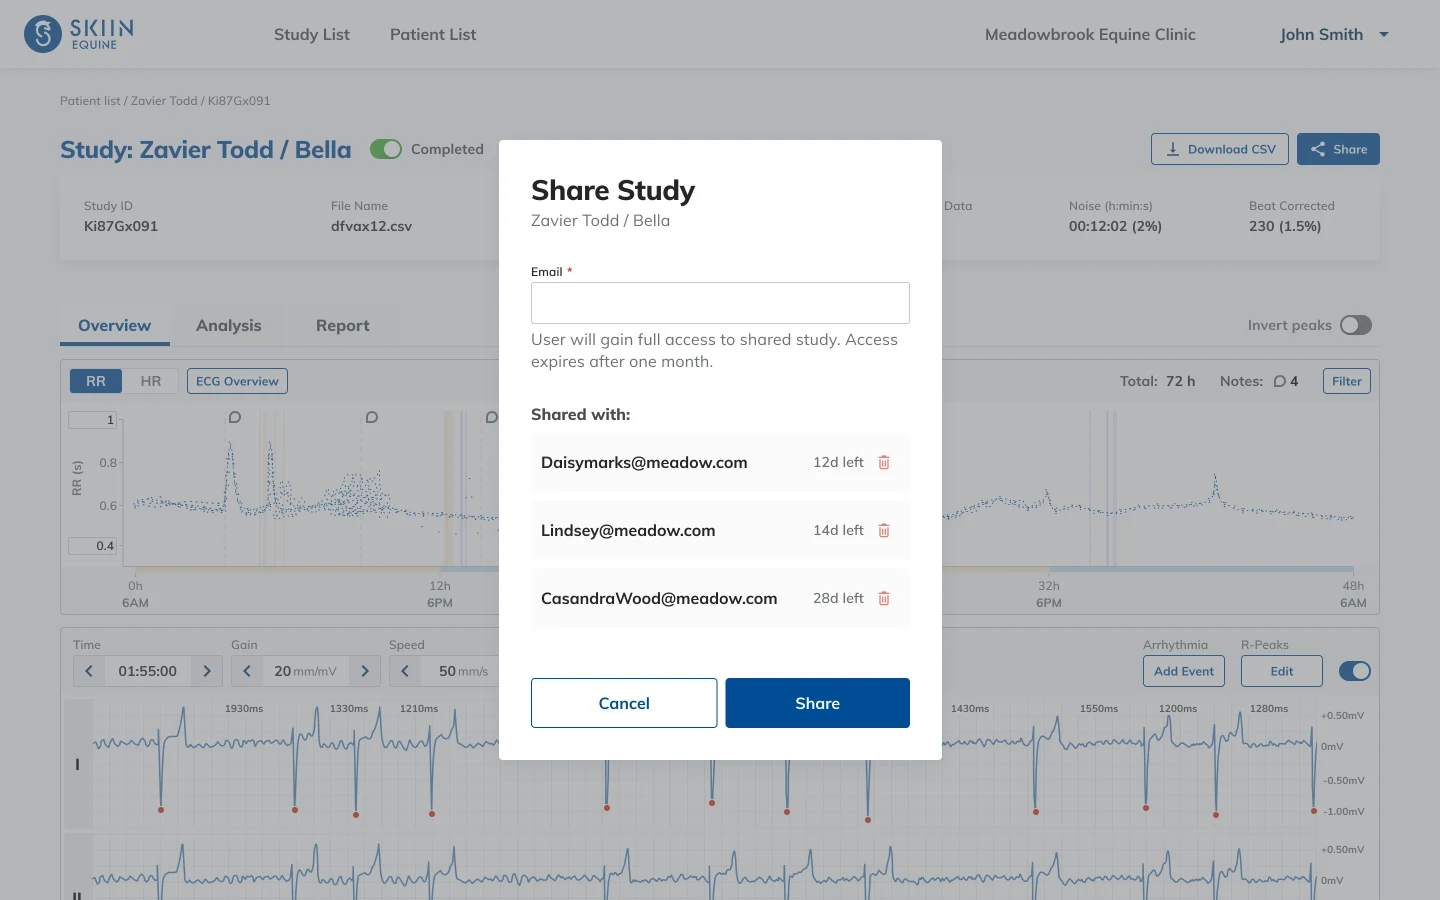The width and height of the screenshot is (1440, 900).
Task: Select the HR view
Action: click(x=151, y=381)
